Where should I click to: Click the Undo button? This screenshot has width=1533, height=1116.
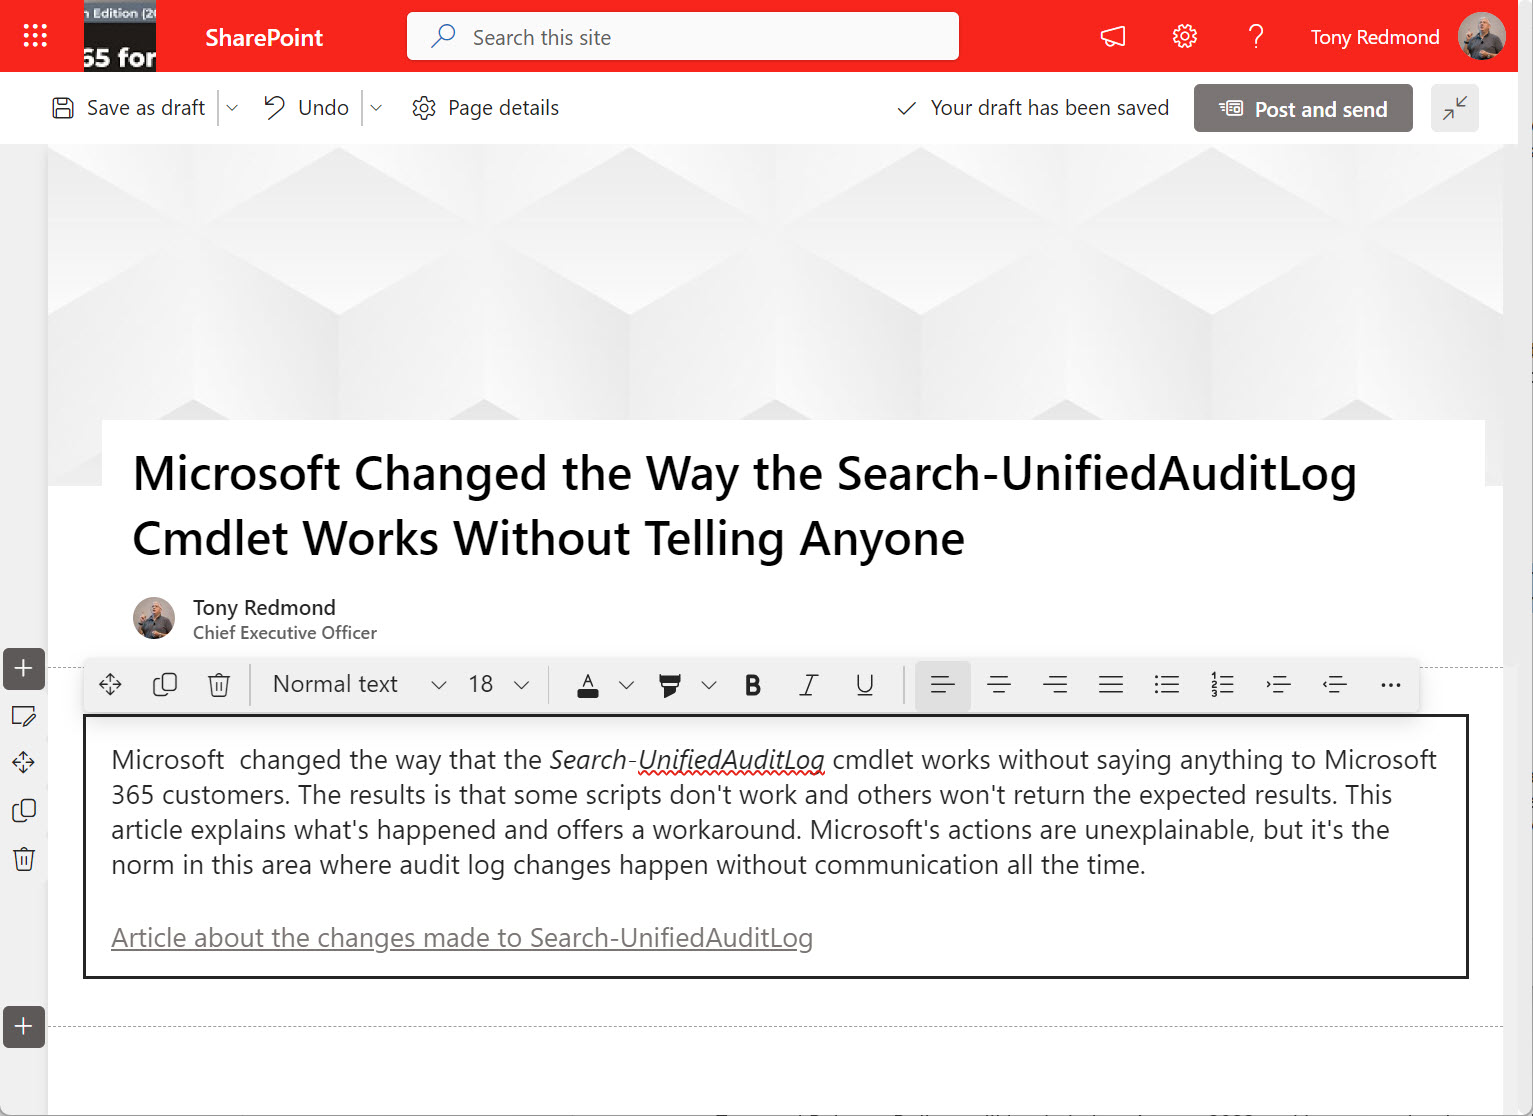click(x=306, y=108)
